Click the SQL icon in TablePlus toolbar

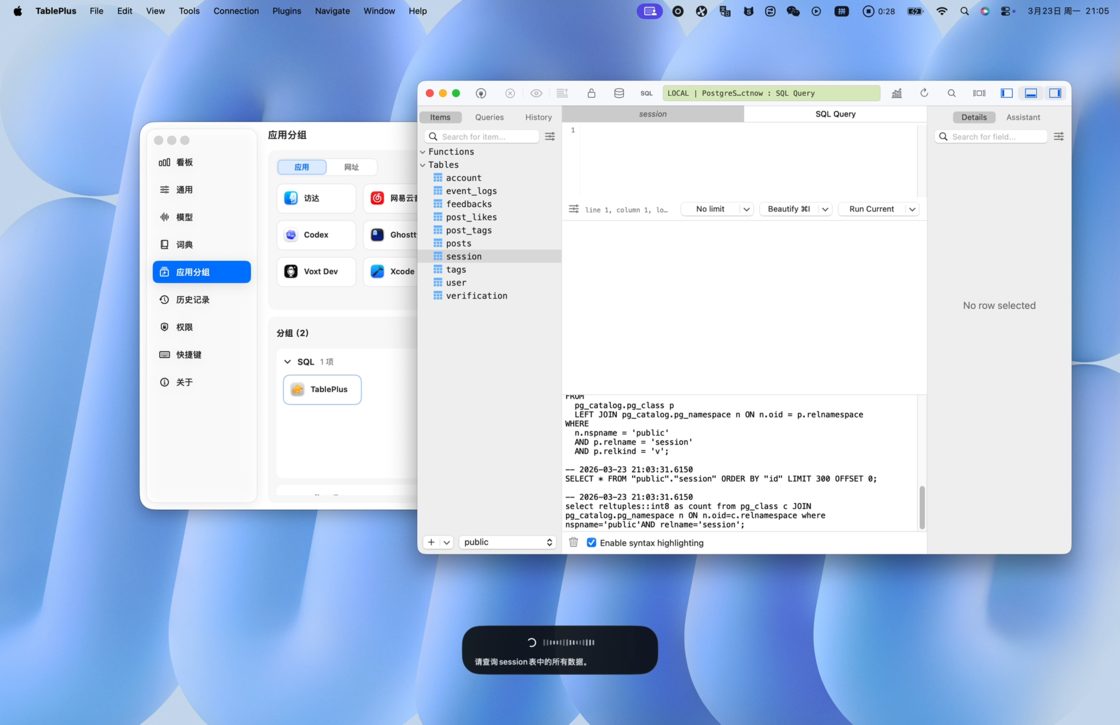coord(646,94)
